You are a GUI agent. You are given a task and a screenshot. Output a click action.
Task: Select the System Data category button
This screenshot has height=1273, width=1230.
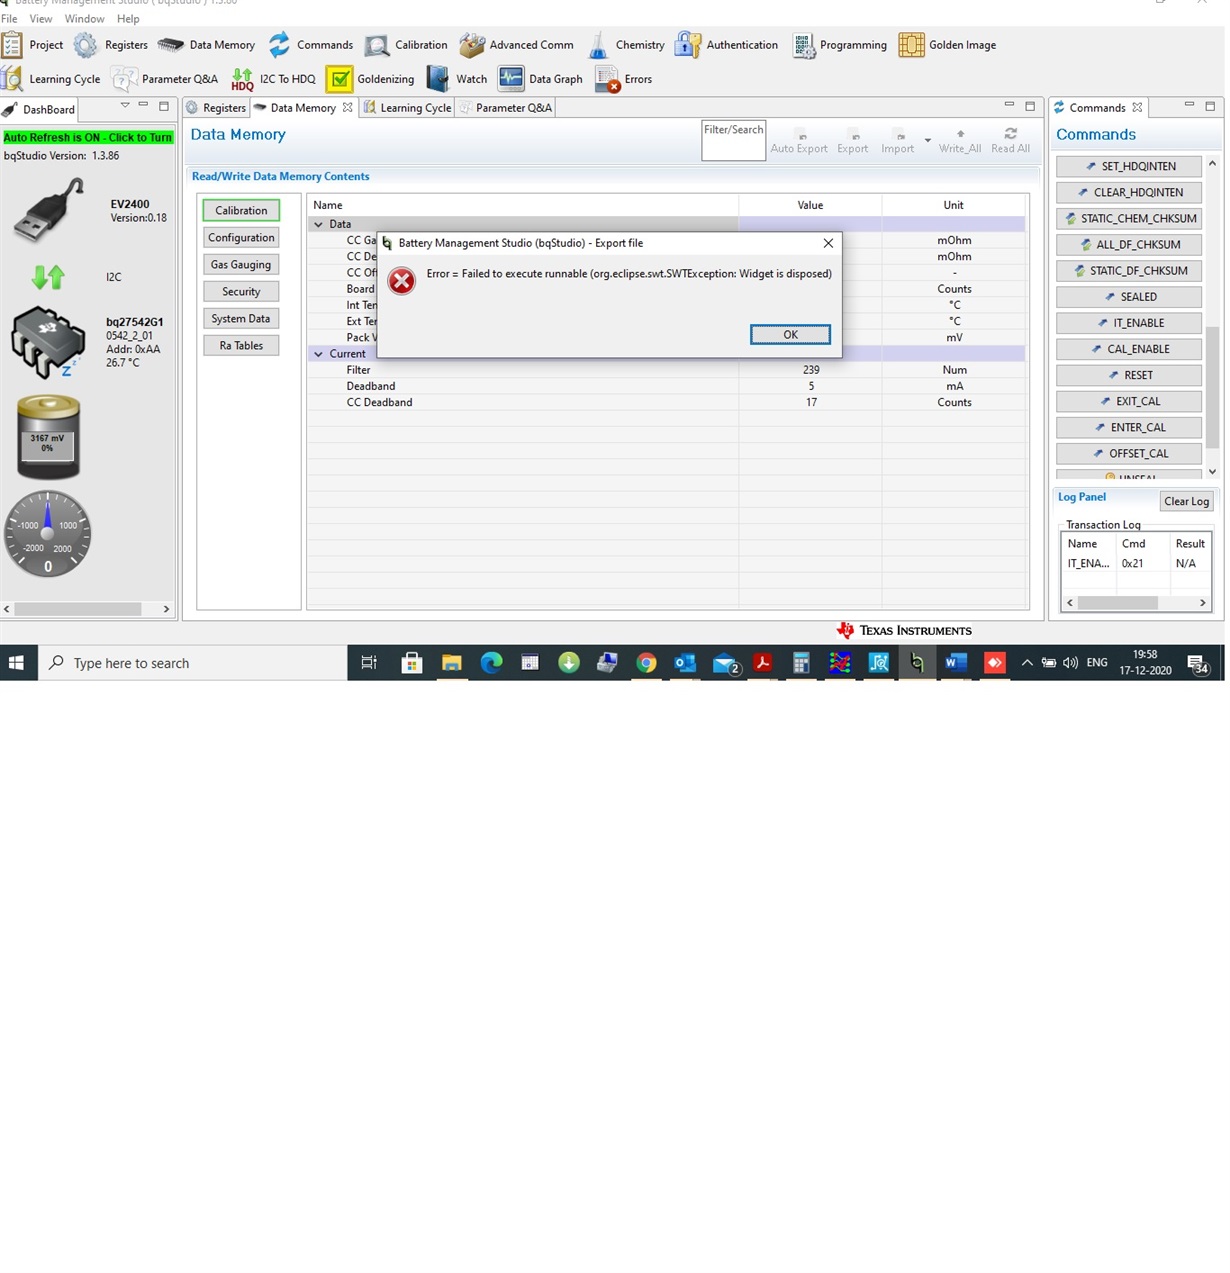[x=241, y=319]
